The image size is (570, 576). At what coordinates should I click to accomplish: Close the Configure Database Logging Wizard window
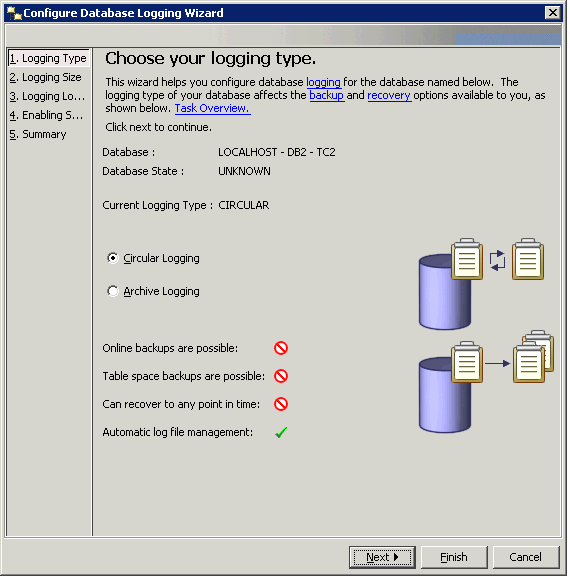[x=552, y=13]
